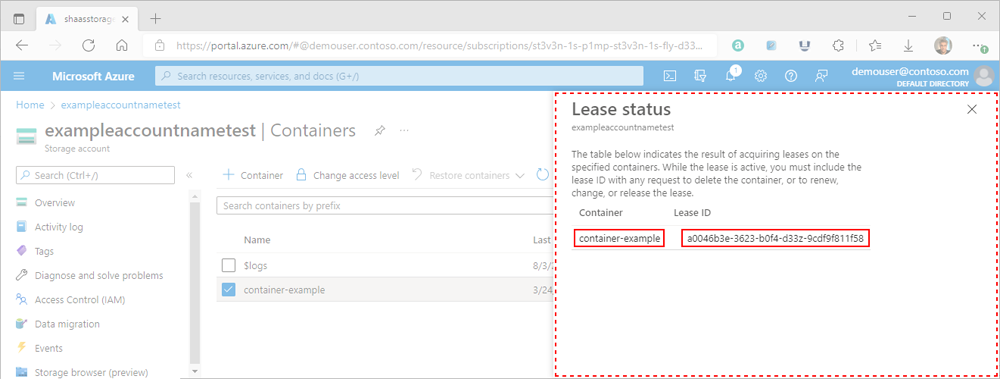
Task: Select container-example in the lease table
Action: [619, 239]
